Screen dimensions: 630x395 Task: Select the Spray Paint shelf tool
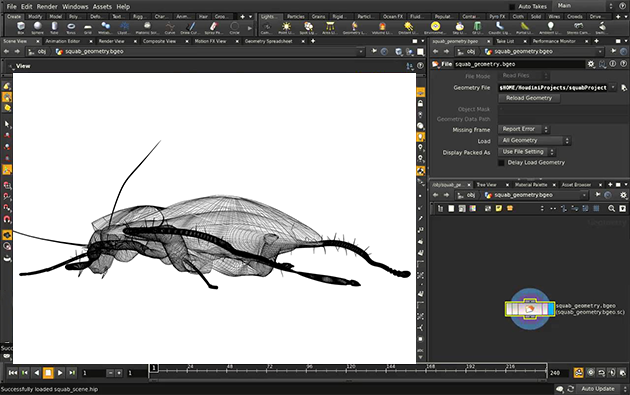[x=213, y=28]
